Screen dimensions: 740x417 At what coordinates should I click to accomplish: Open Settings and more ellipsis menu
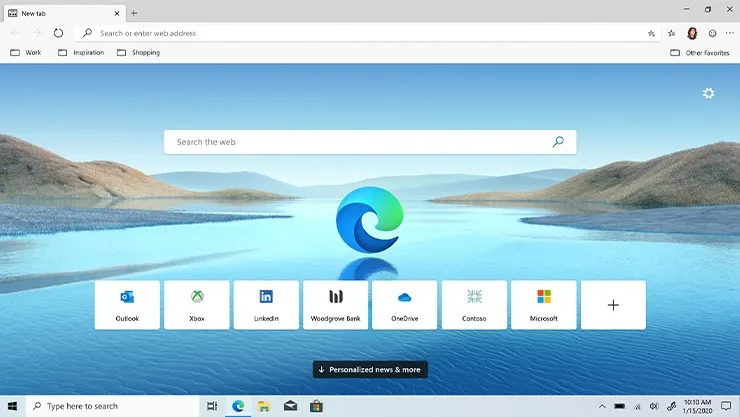coord(727,33)
